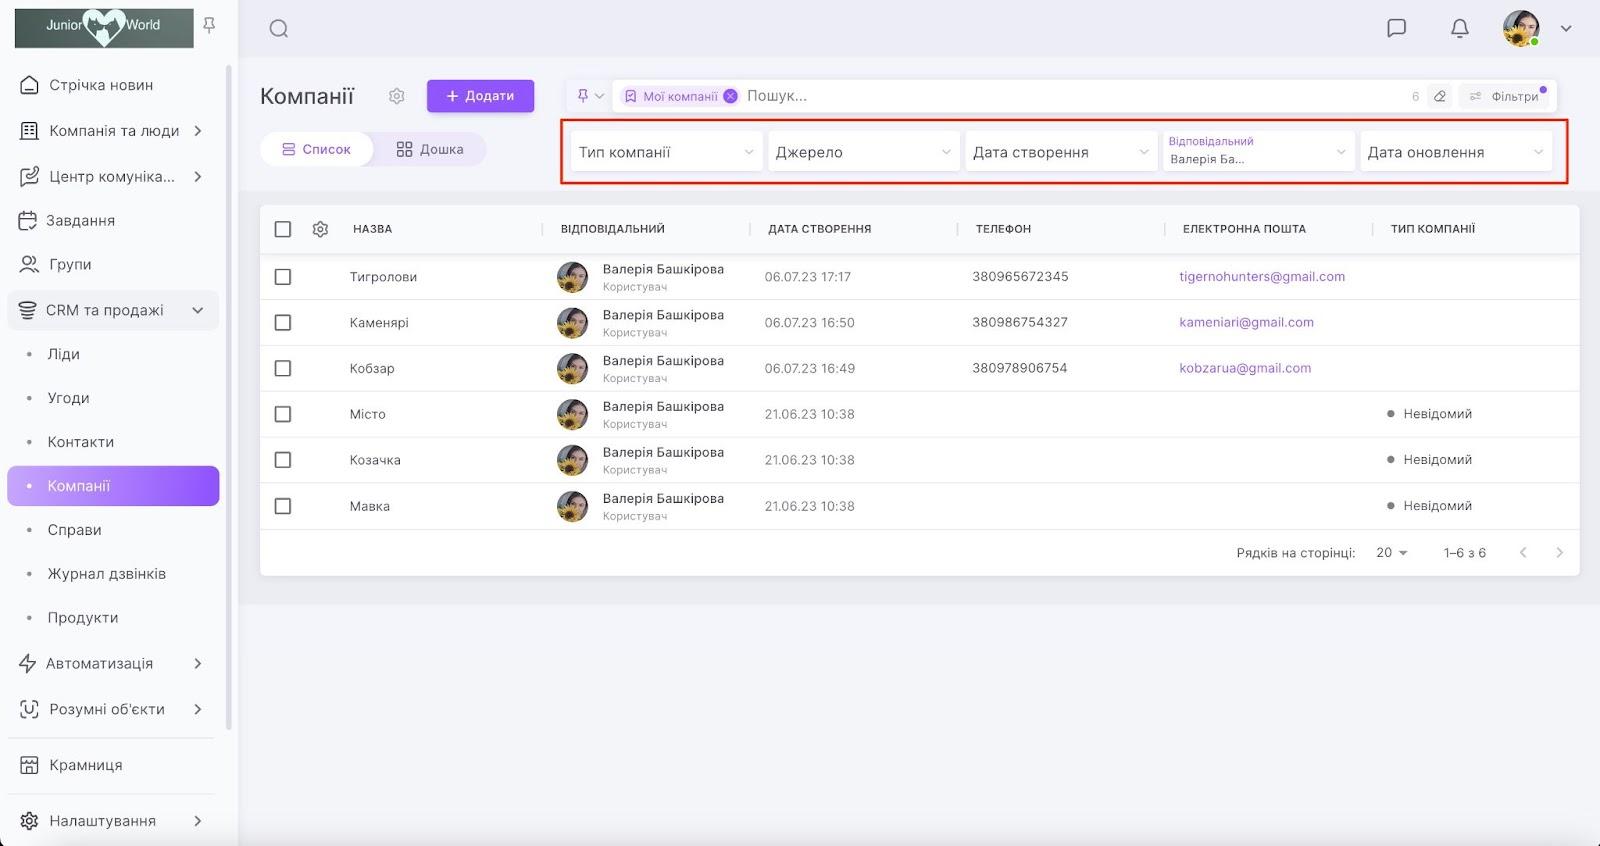The image size is (1600, 846).
Task: Switch to the Дошка view tab
Action: 430,149
